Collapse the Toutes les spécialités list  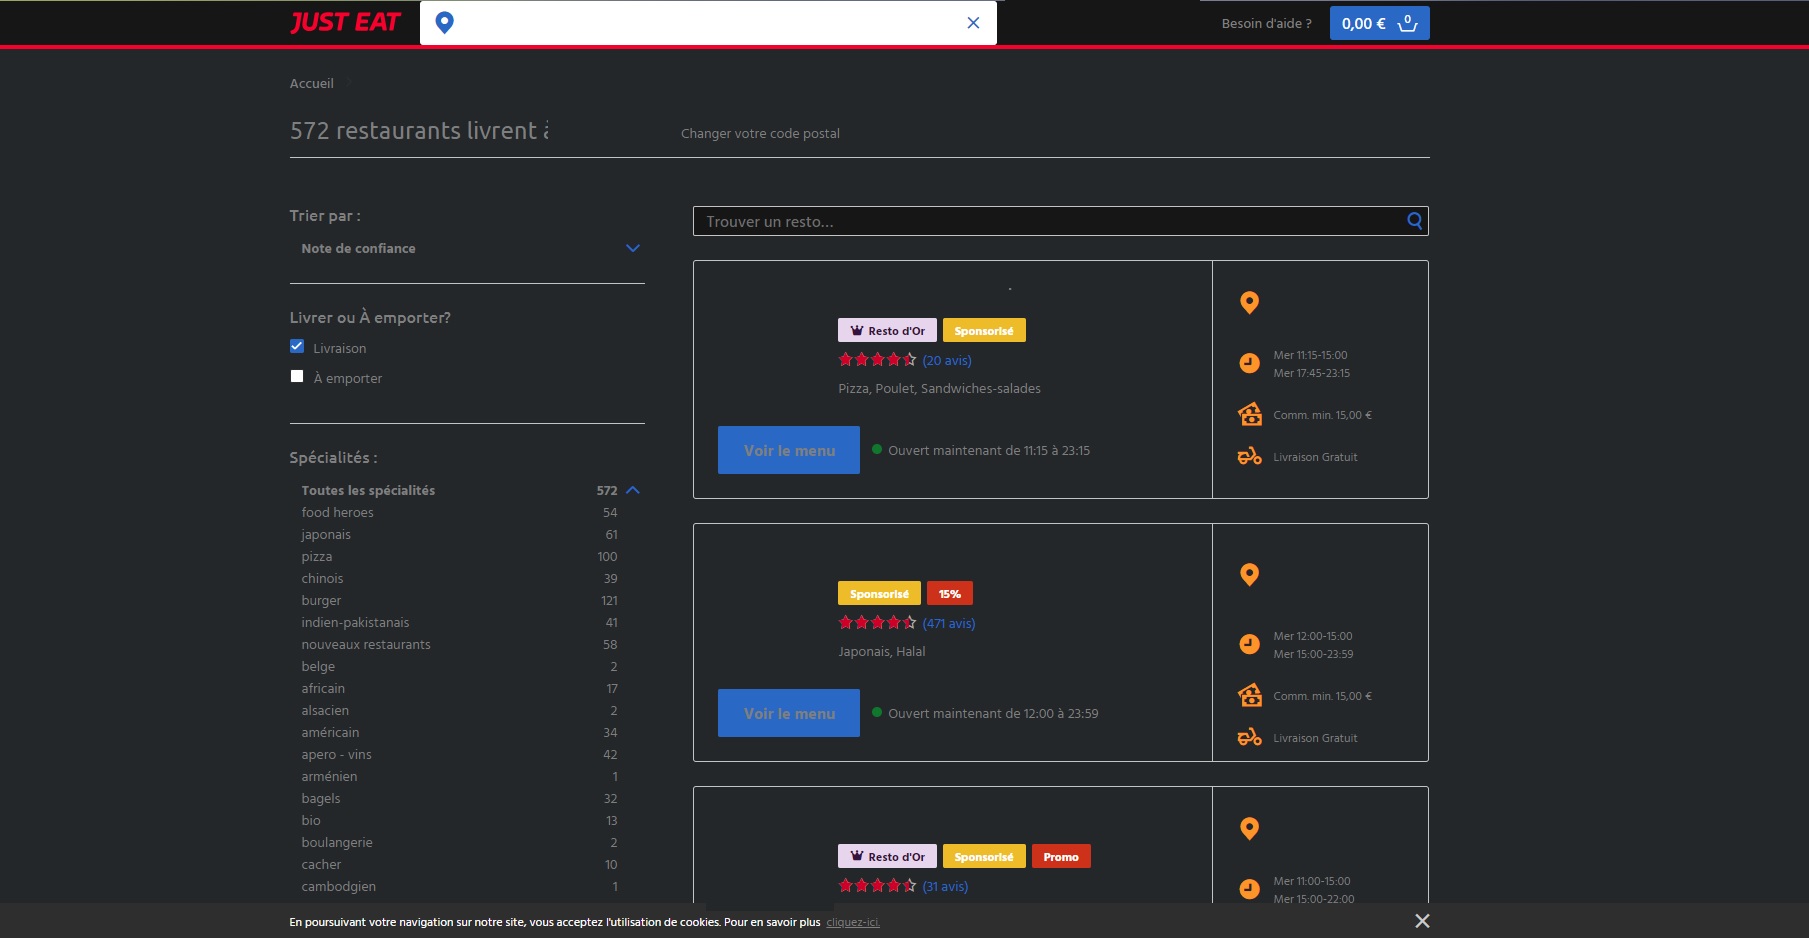(632, 490)
